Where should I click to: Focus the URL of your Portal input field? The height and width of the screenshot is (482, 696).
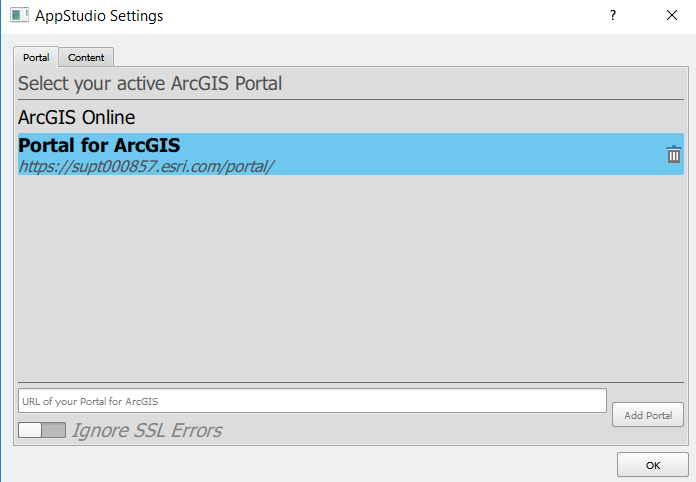(x=312, y=401)
